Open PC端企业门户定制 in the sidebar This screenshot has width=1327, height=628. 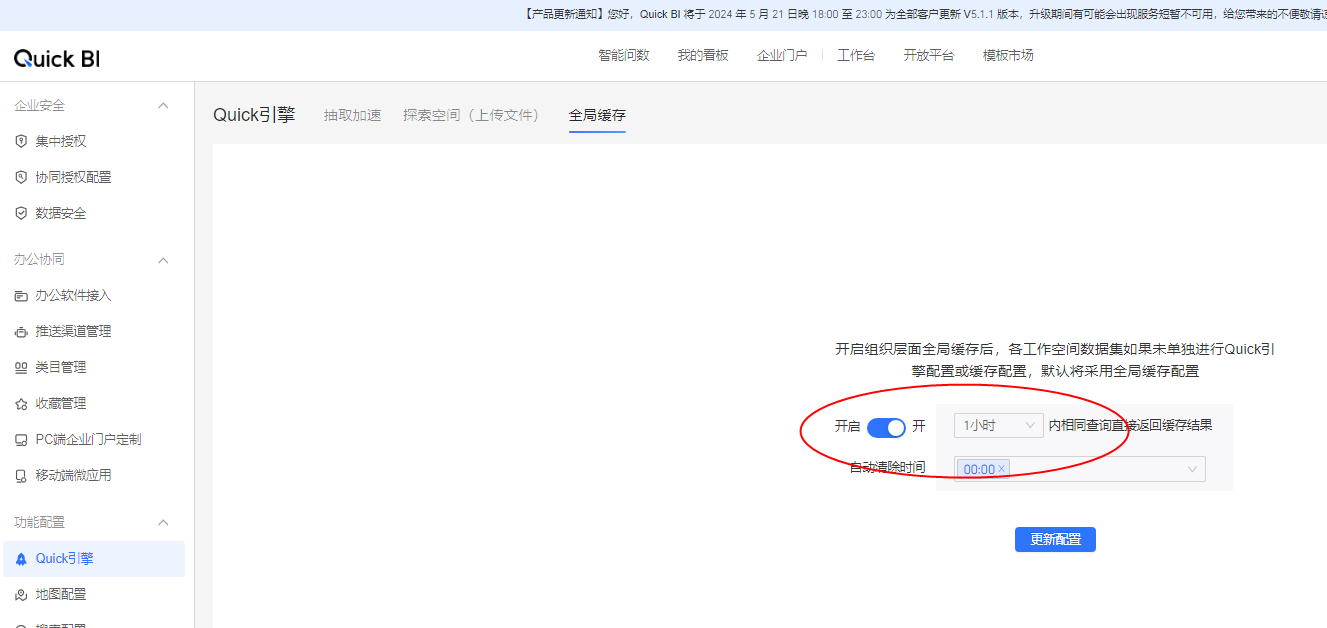click(89, 440)
